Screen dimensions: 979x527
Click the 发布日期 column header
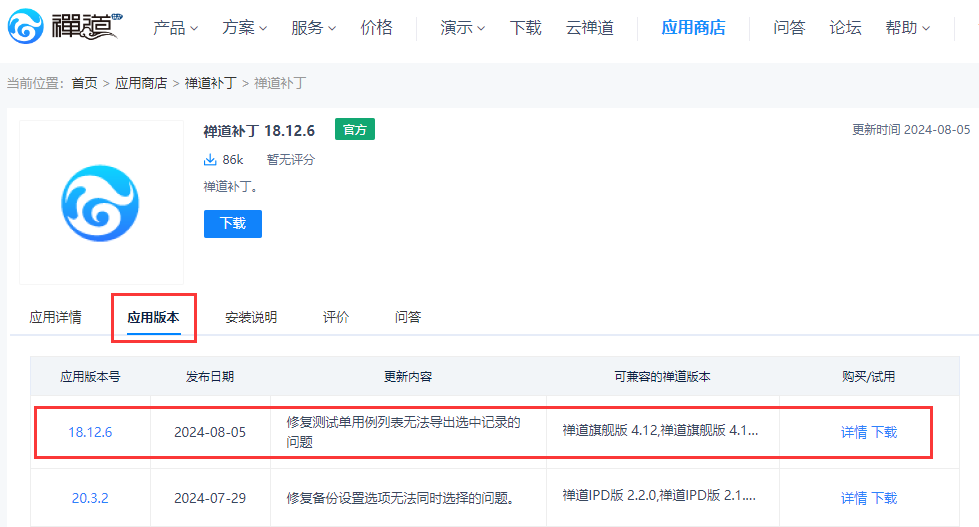click(x=210, y=377)
